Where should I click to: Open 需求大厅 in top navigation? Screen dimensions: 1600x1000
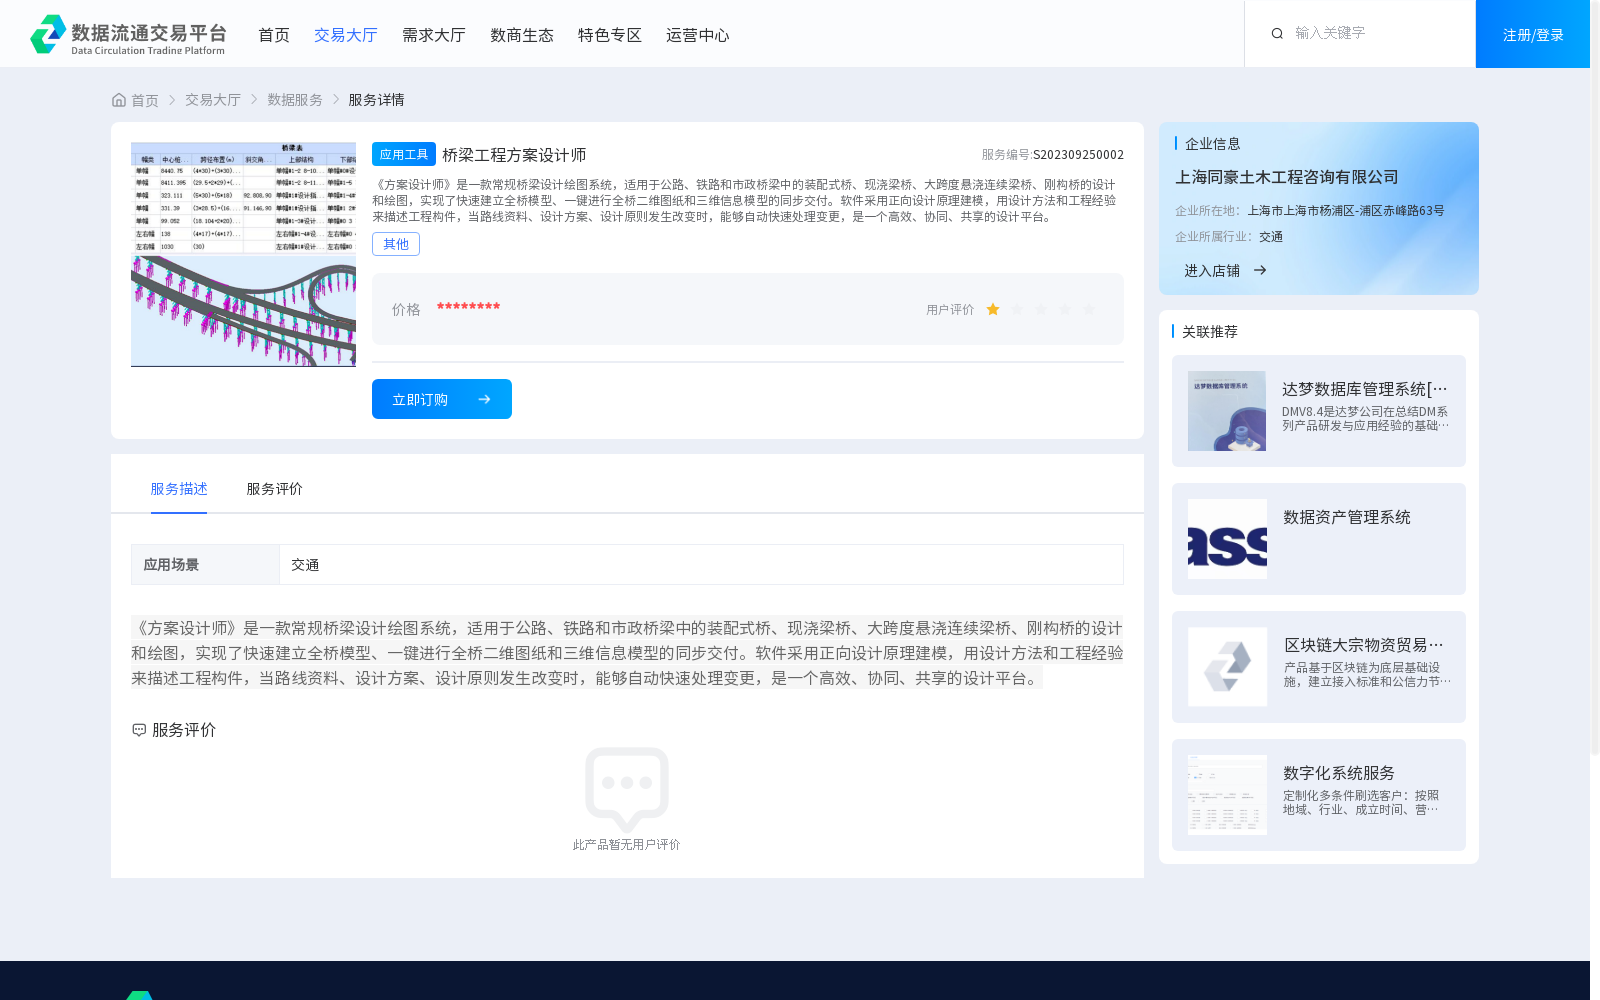pyautogui.click(x=434, y=35)
